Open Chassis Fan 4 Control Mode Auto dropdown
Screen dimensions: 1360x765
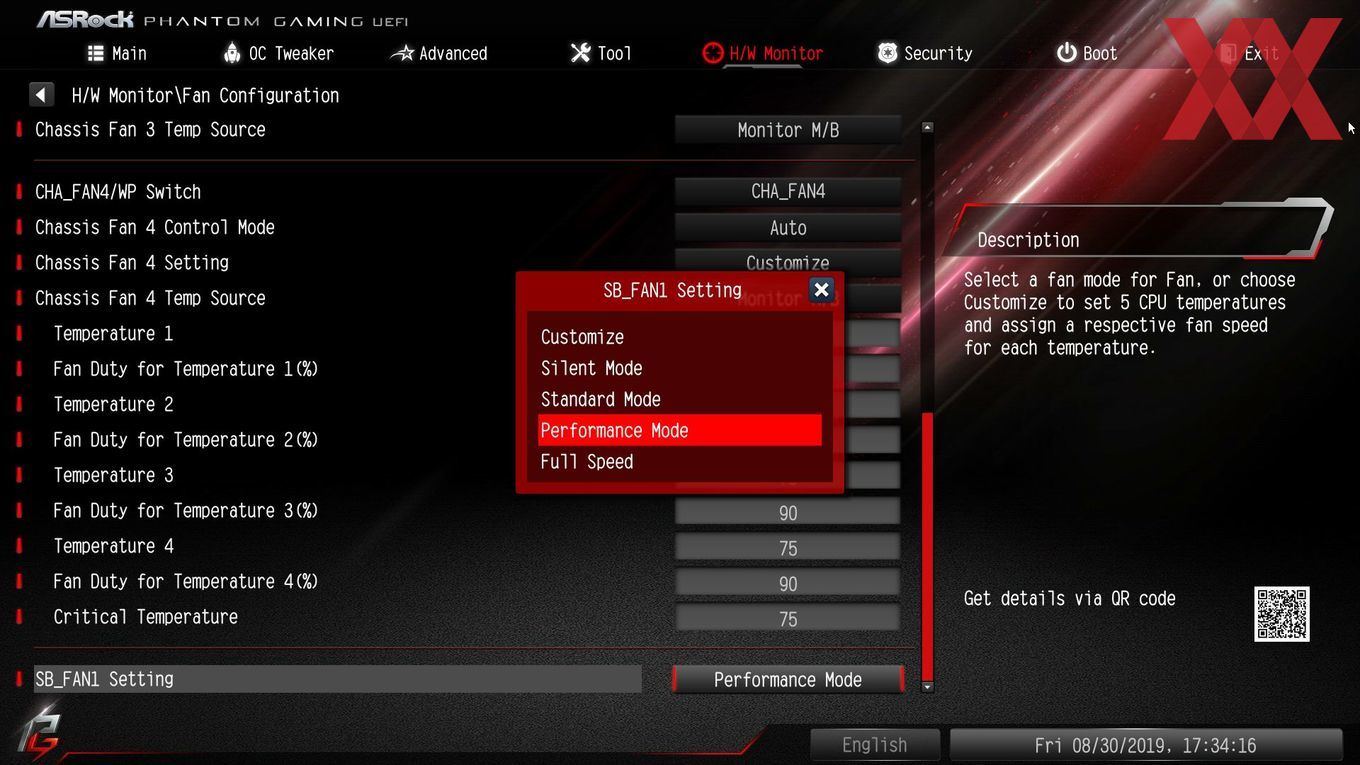click(788, 228)
